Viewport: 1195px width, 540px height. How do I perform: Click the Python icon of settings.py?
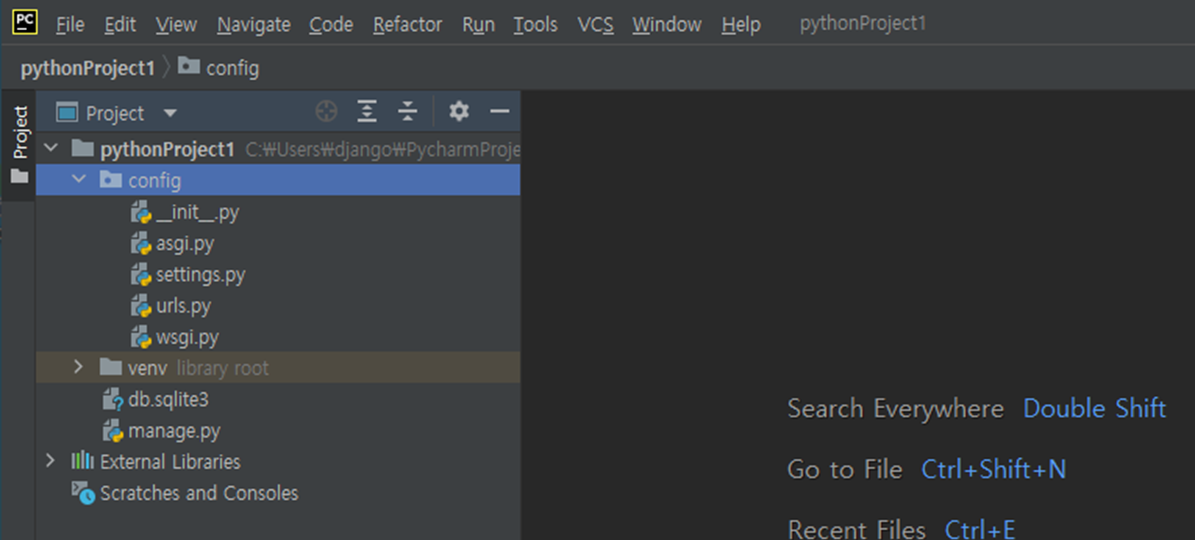click(141, 275)
